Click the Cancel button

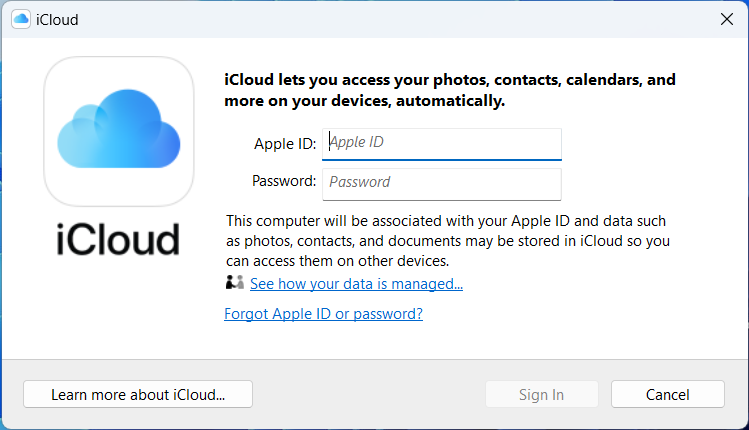click(668, 394)
